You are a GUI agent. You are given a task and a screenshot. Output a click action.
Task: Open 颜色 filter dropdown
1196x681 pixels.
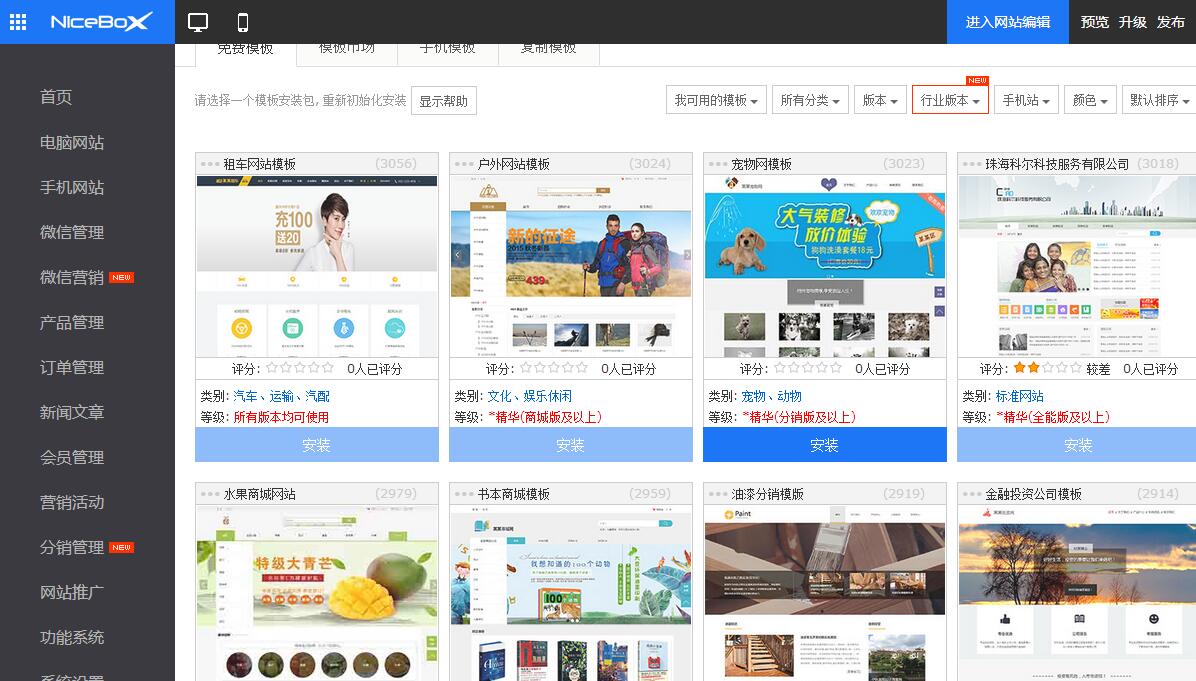point(1090,100)
